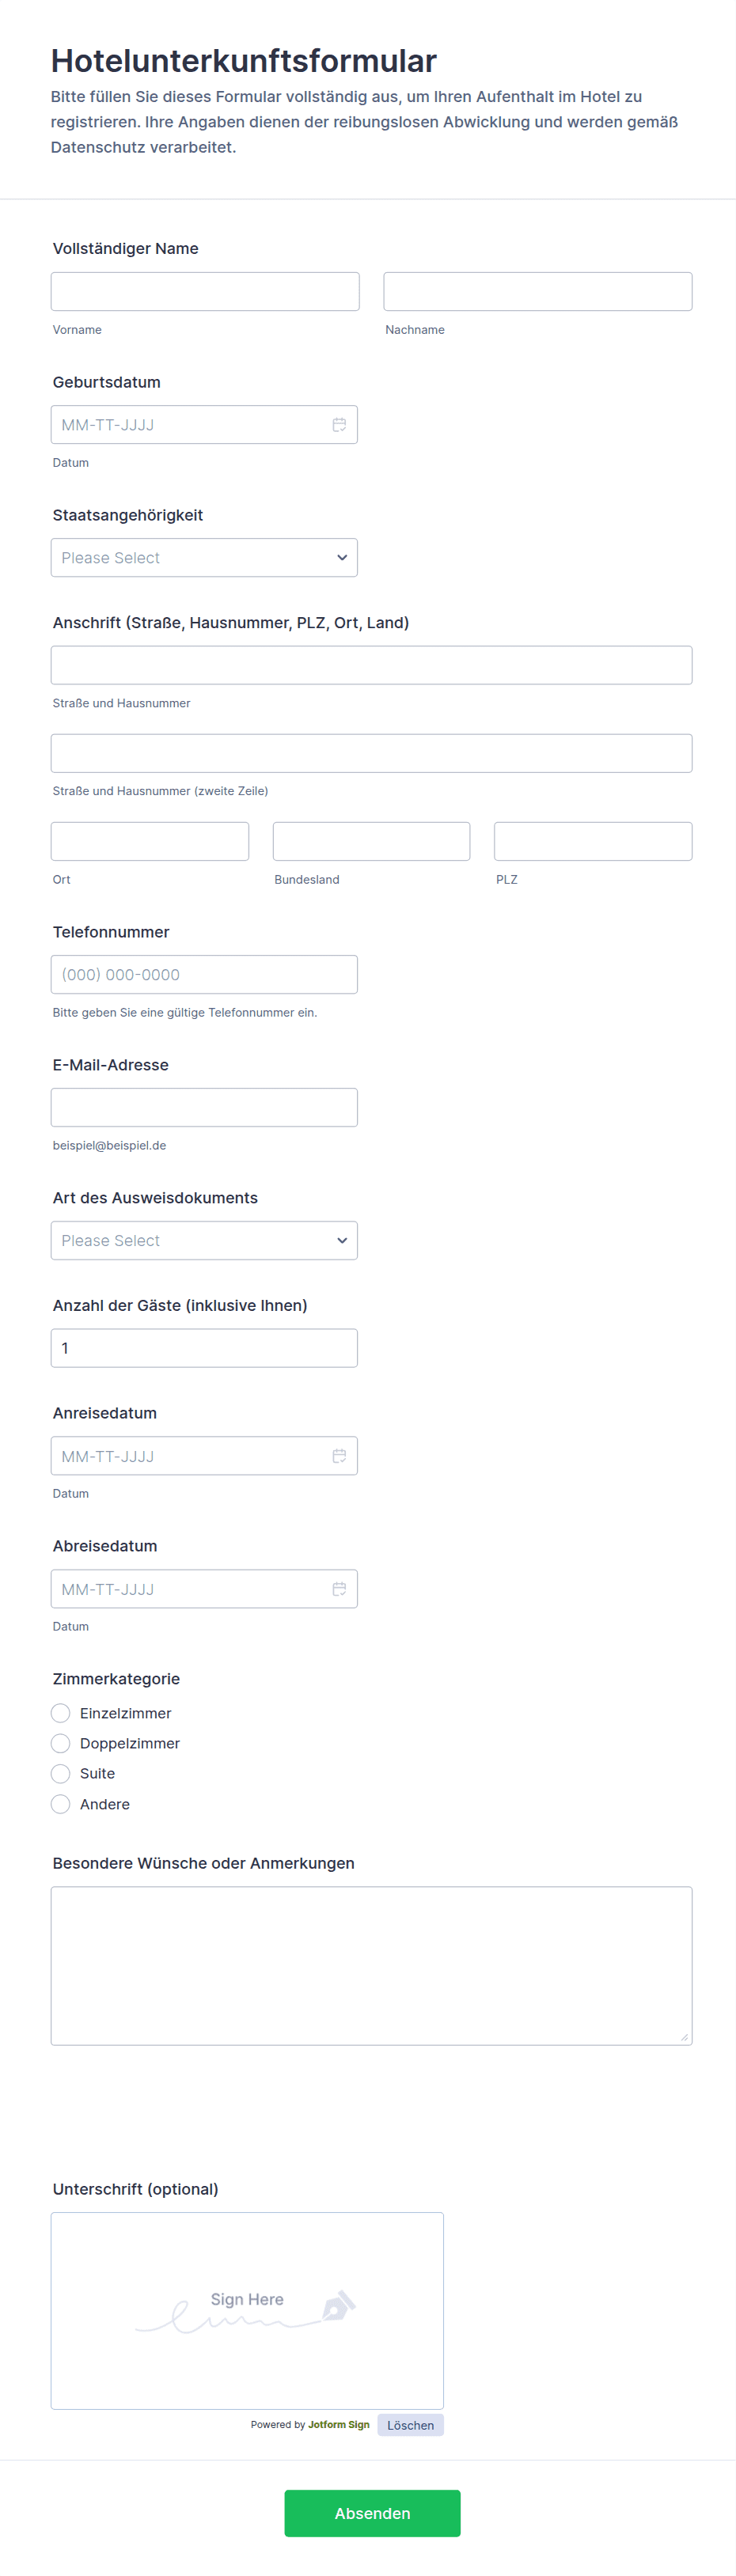Focus the Vorname input field
Viewport: 736px width, 2576px height.
pyautogui.click(x=205, y=292)
